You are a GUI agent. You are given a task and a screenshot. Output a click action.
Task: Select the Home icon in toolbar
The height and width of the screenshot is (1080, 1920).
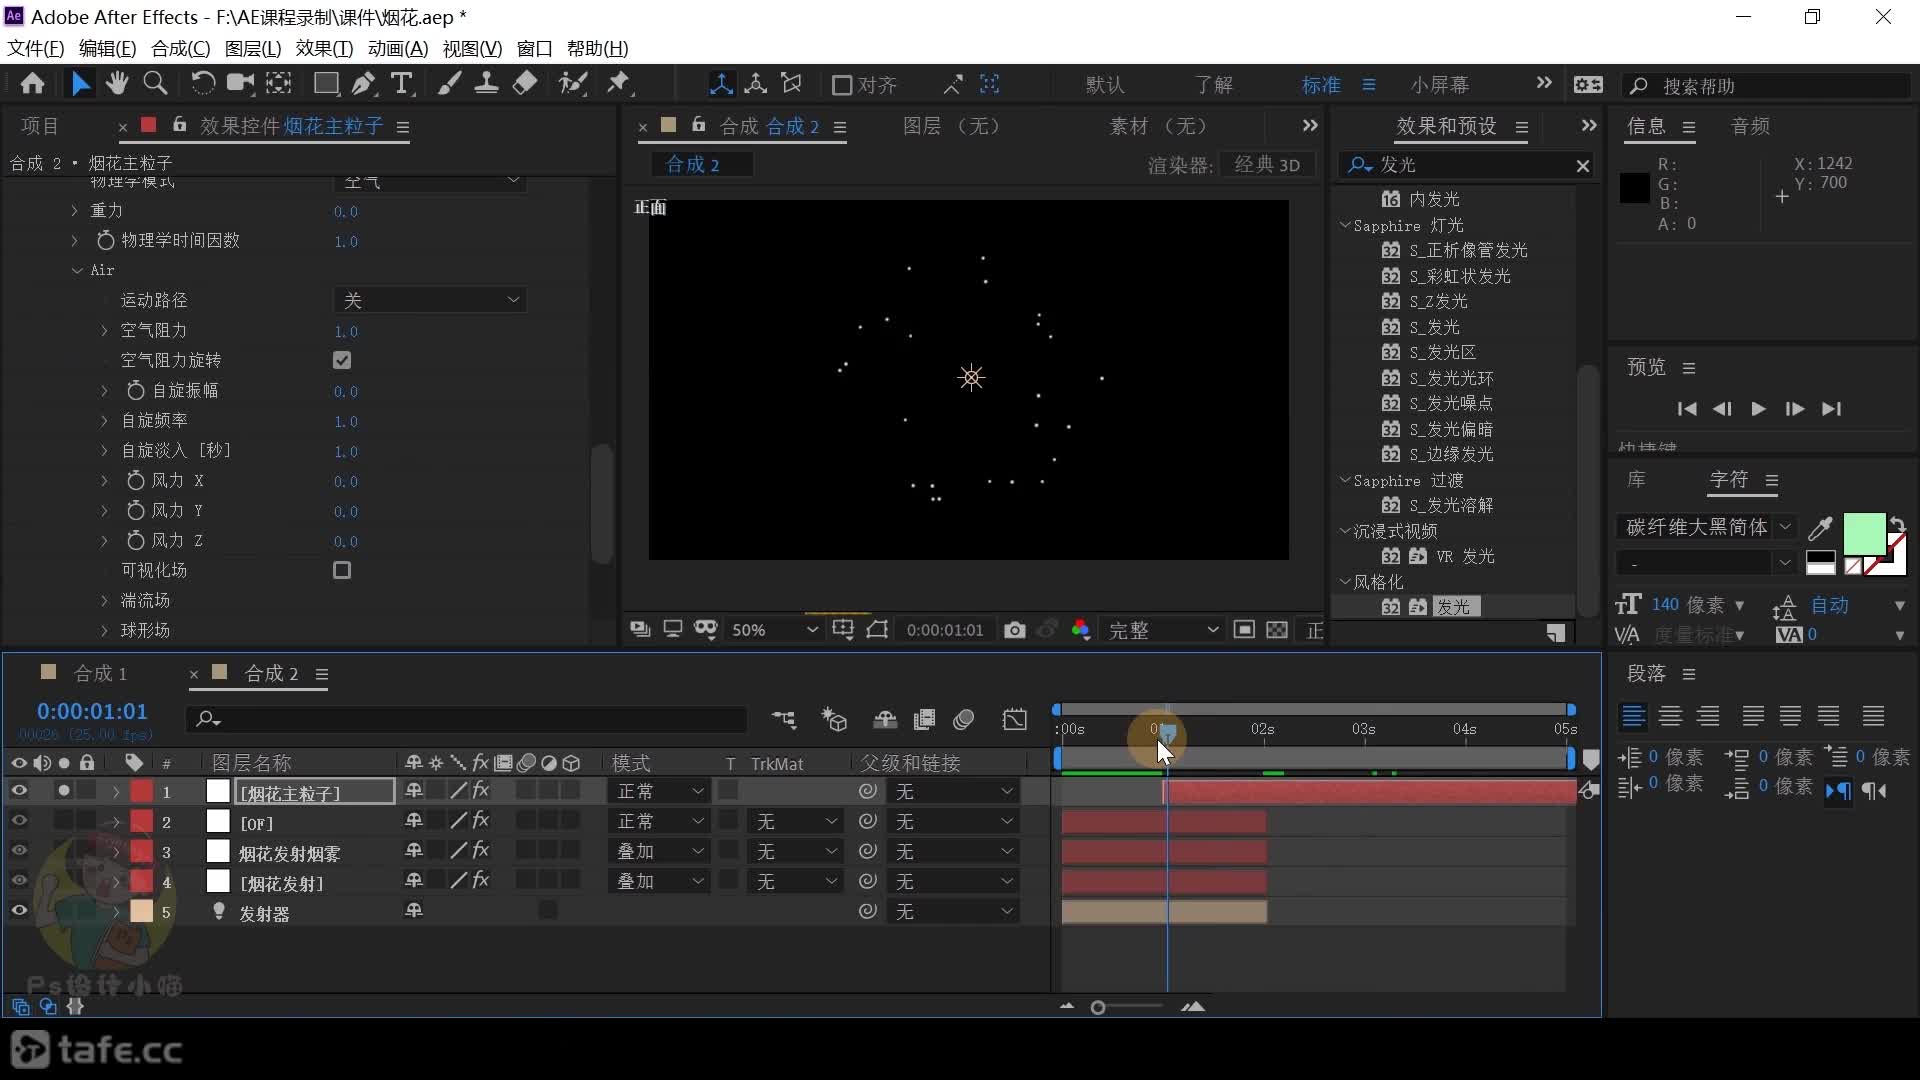click(x=32, y=84)
